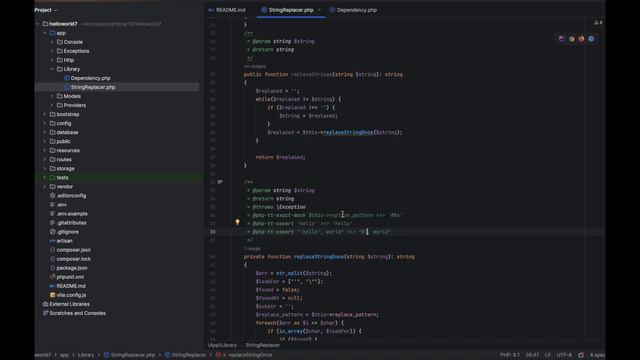Change the UTF-8 file encoding
This screenshot has height=360, width=640.
[564, 355]
